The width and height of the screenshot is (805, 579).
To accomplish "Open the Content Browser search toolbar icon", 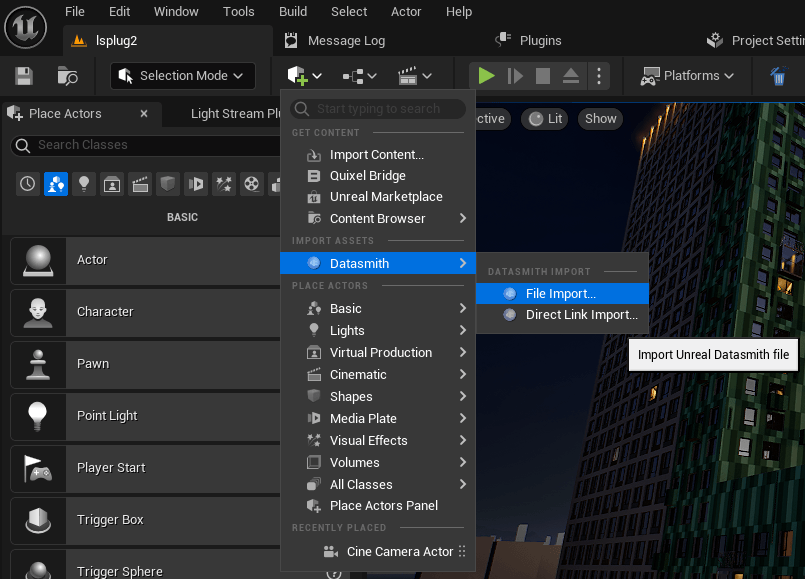I will (67, 76).
